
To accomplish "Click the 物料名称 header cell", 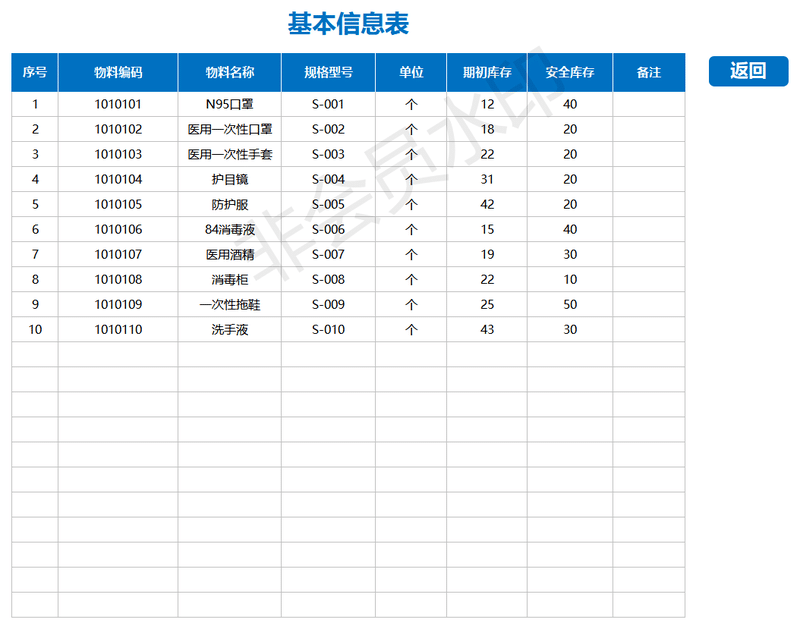I will coord(229,73).
